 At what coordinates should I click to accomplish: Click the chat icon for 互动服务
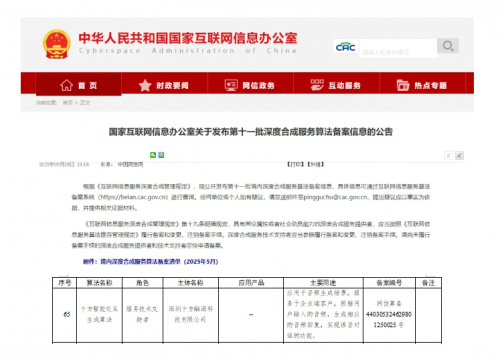317,85
